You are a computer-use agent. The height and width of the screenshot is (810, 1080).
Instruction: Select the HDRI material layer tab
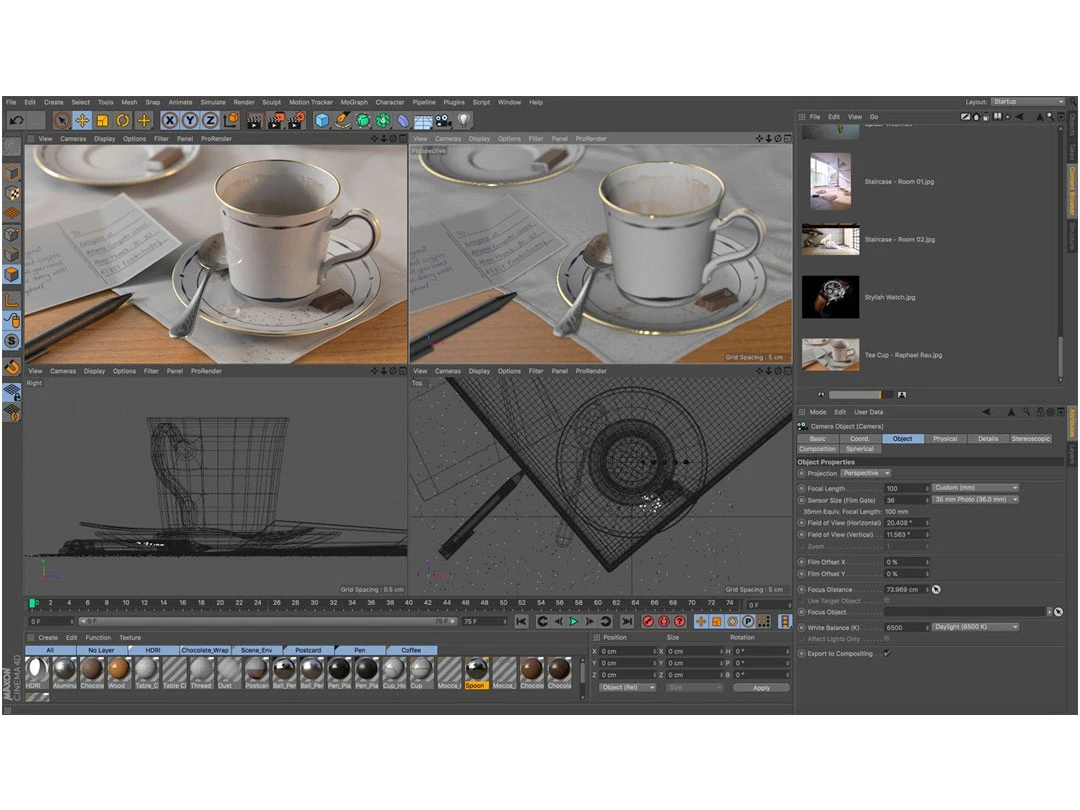pyautogui.click(x=153, y=650)
